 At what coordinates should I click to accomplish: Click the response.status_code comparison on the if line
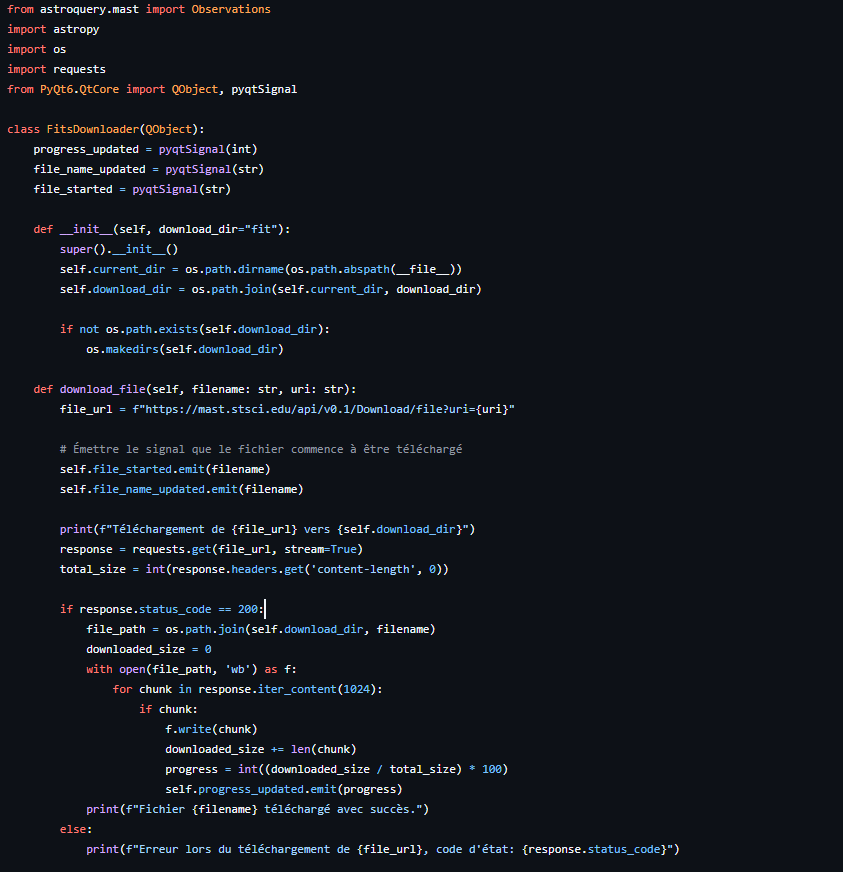[x=154, y=608]
